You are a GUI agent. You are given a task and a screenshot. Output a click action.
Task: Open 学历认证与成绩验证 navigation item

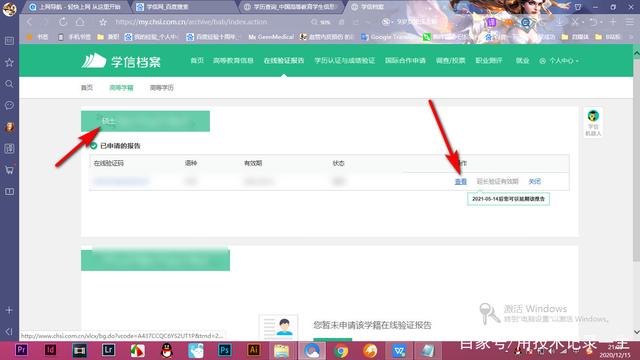point(344,60)
